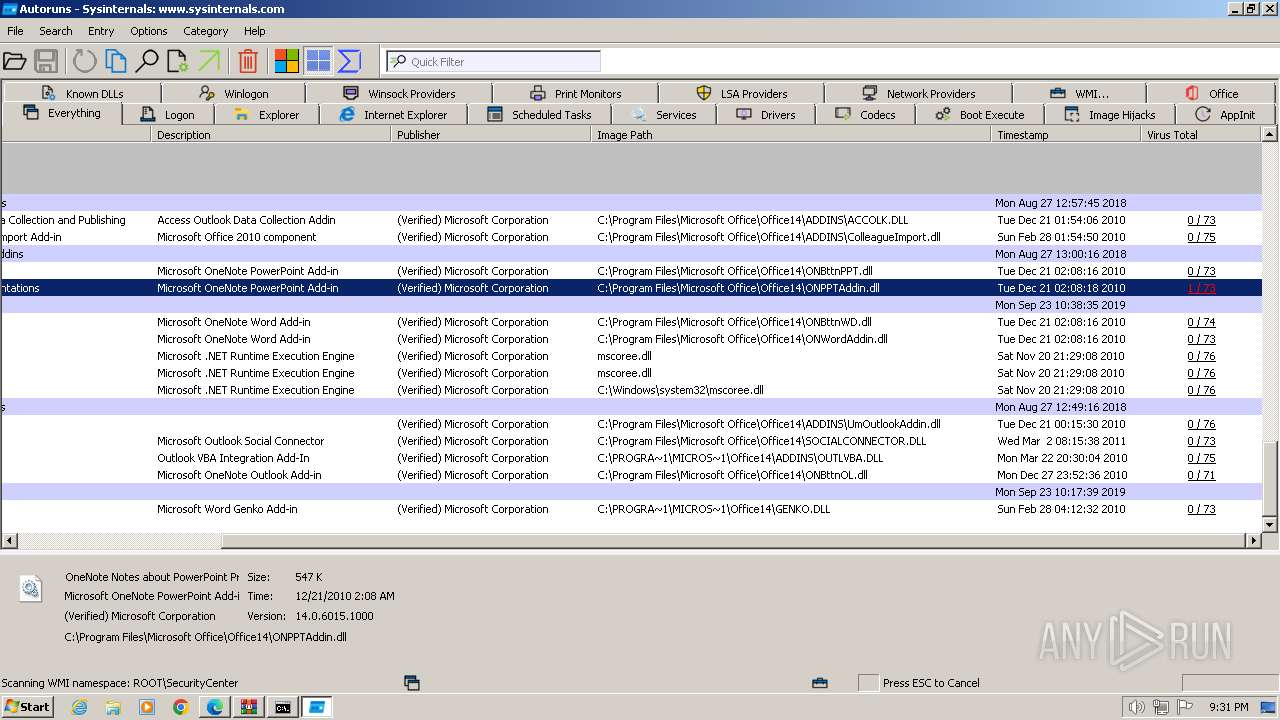Viewport: 1280px width, 720px height.
Task: Switch to the Winlogon tab
Action: click(x=233, y=93)
